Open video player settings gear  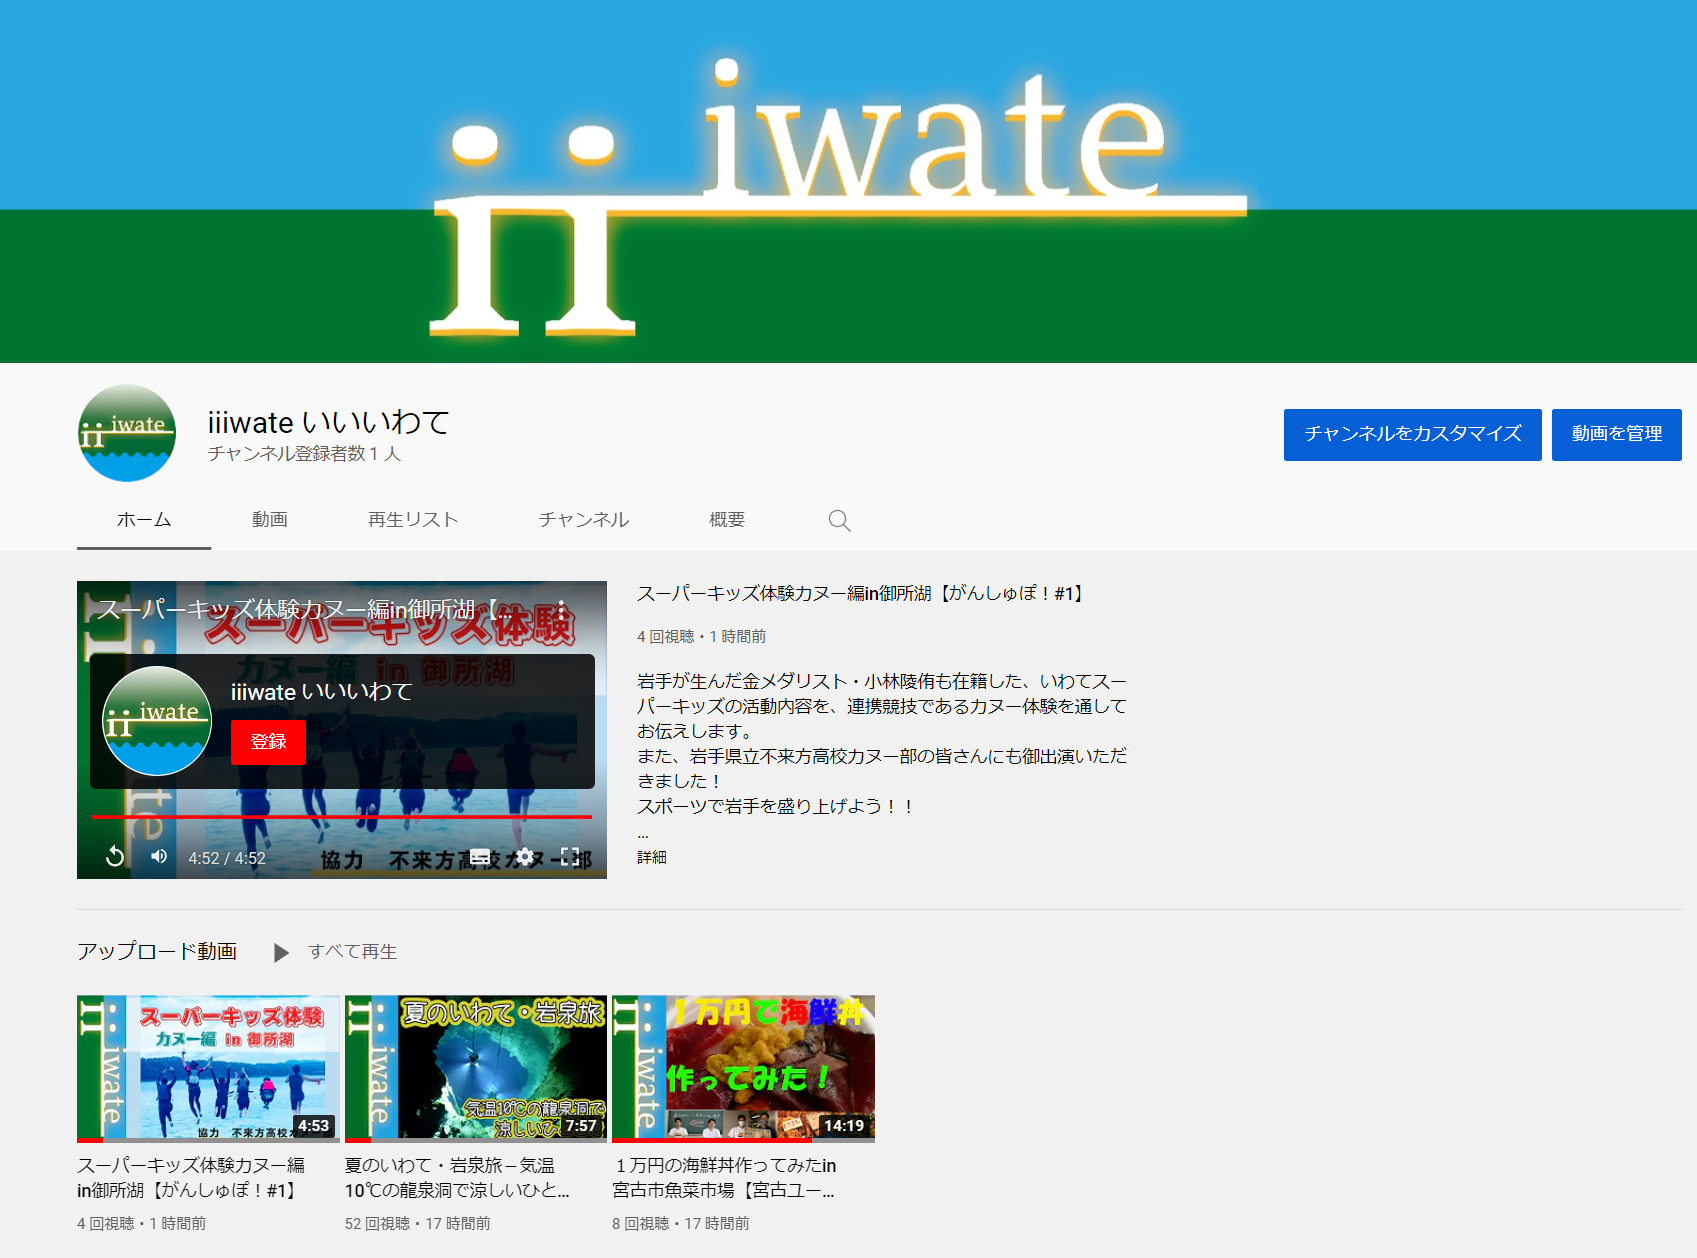tap(524, 857)
